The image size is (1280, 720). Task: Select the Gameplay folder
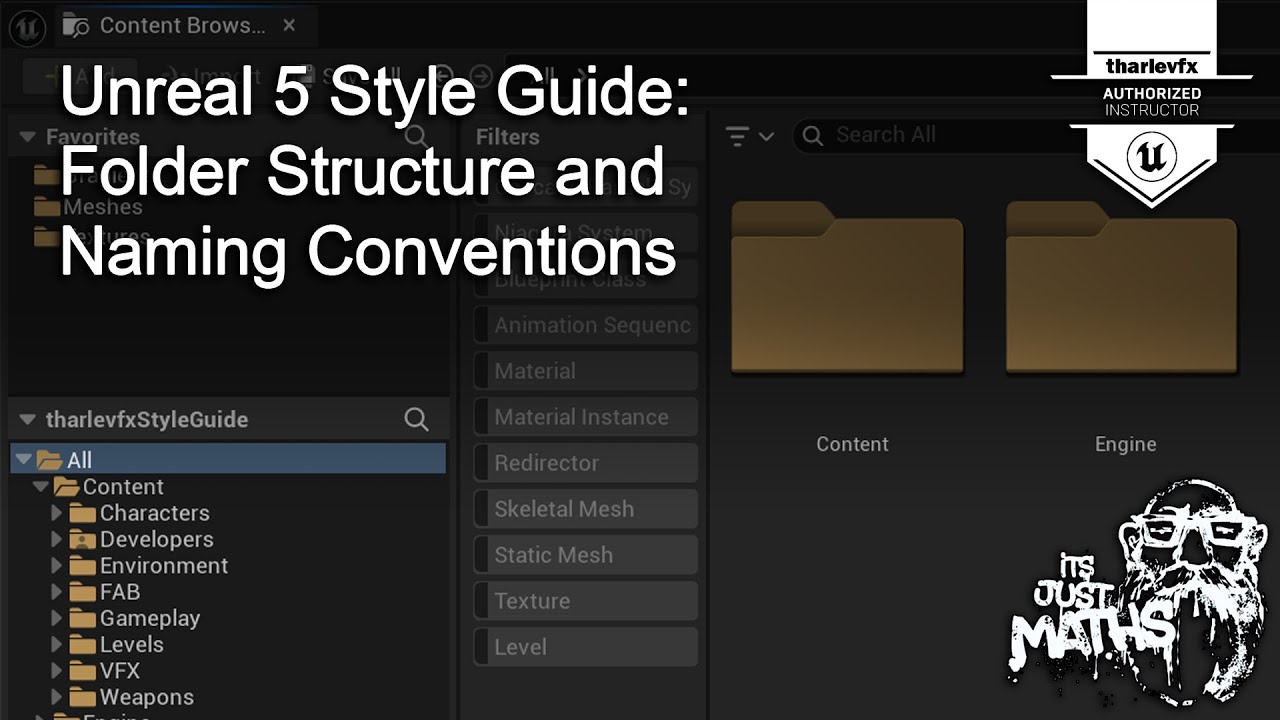135,618
